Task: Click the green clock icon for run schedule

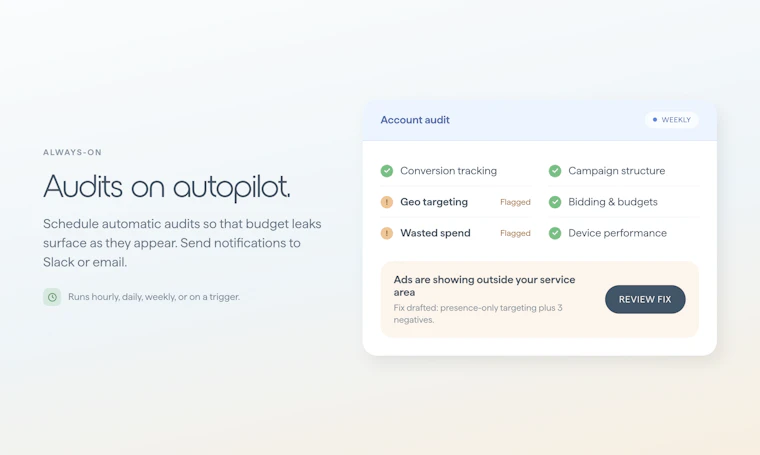Action: [x=52, y=297]
